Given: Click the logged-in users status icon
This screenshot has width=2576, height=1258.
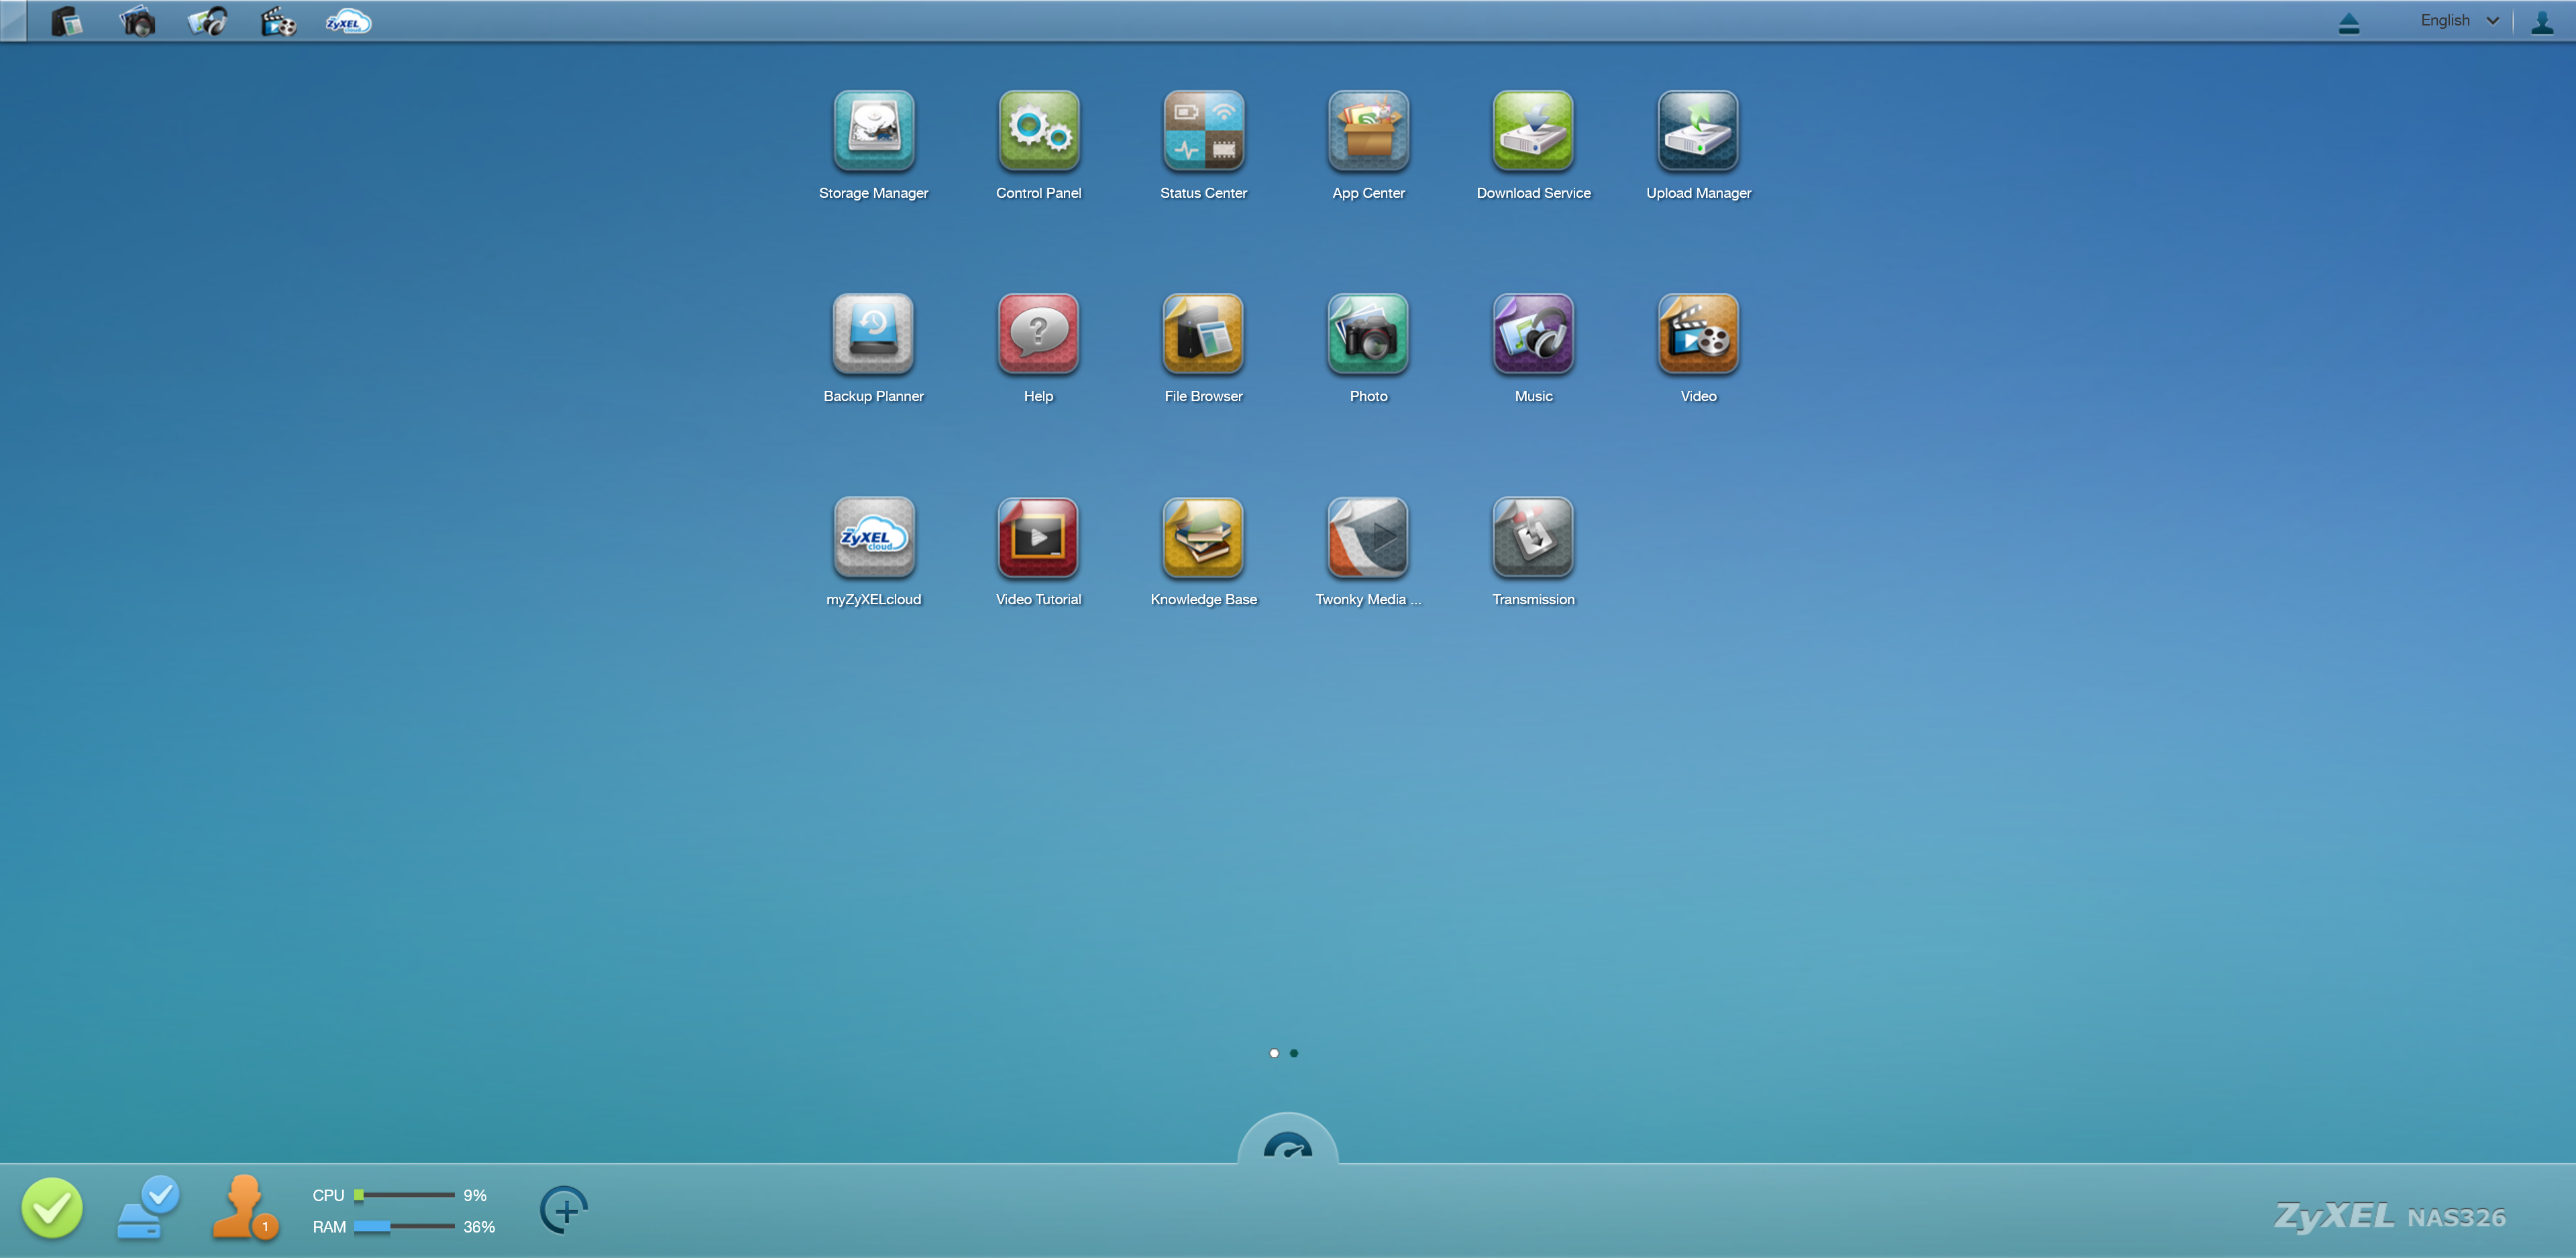Looking at the screenshot, I should (243, 1208).
